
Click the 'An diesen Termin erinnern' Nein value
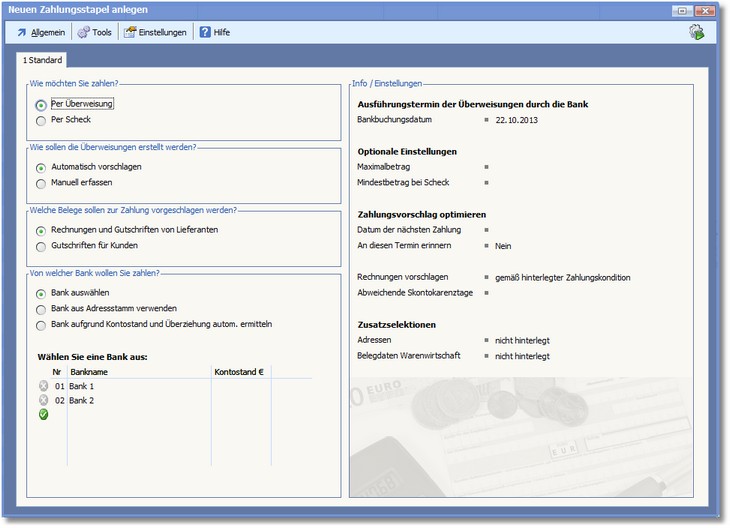coord(503,245)
